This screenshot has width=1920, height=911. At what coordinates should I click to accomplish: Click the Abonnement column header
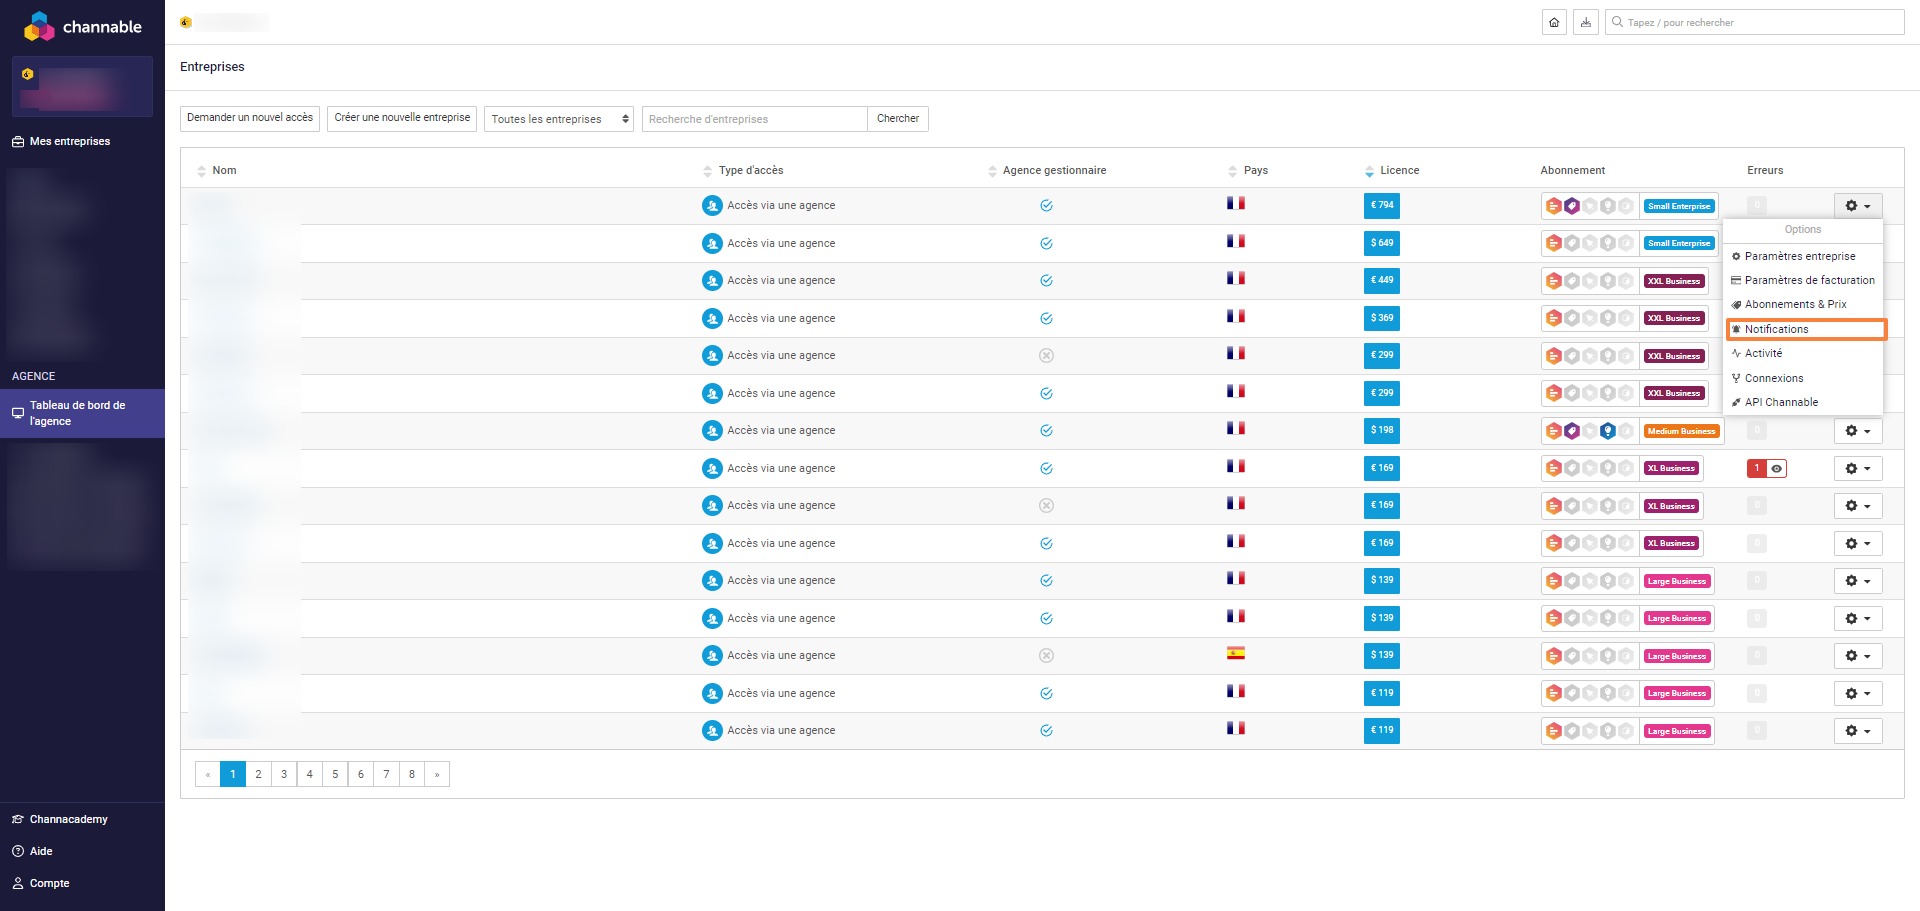point(1573,171)
